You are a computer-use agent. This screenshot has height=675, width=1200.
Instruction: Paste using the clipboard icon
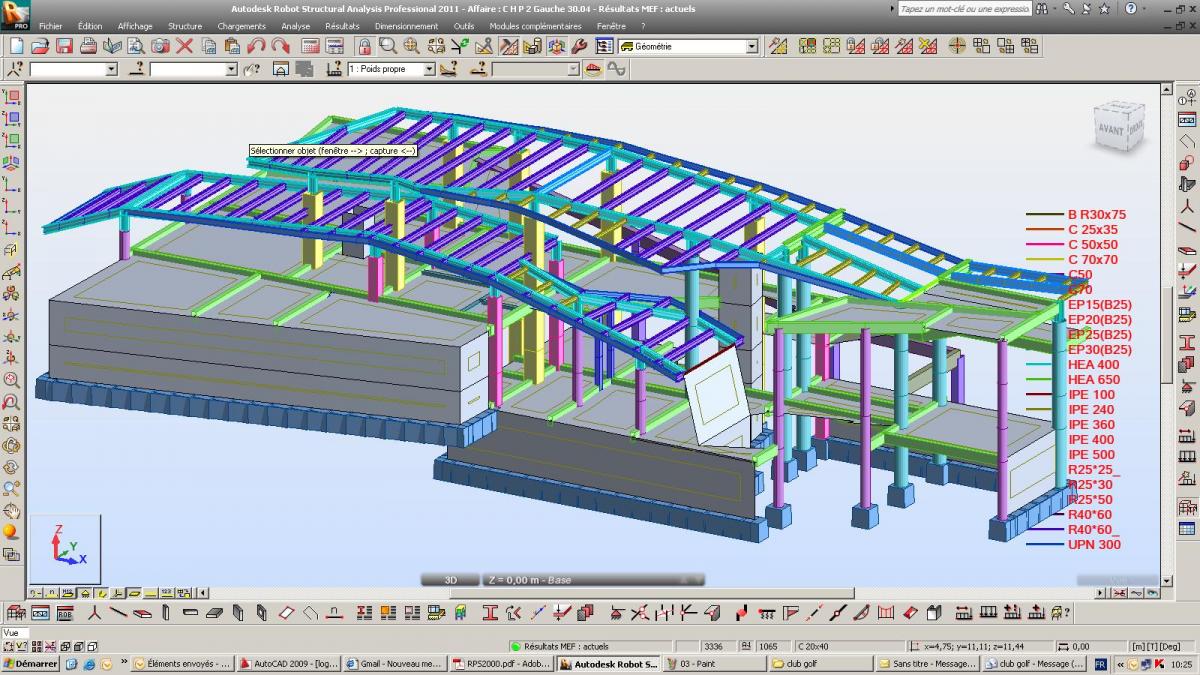232,46
